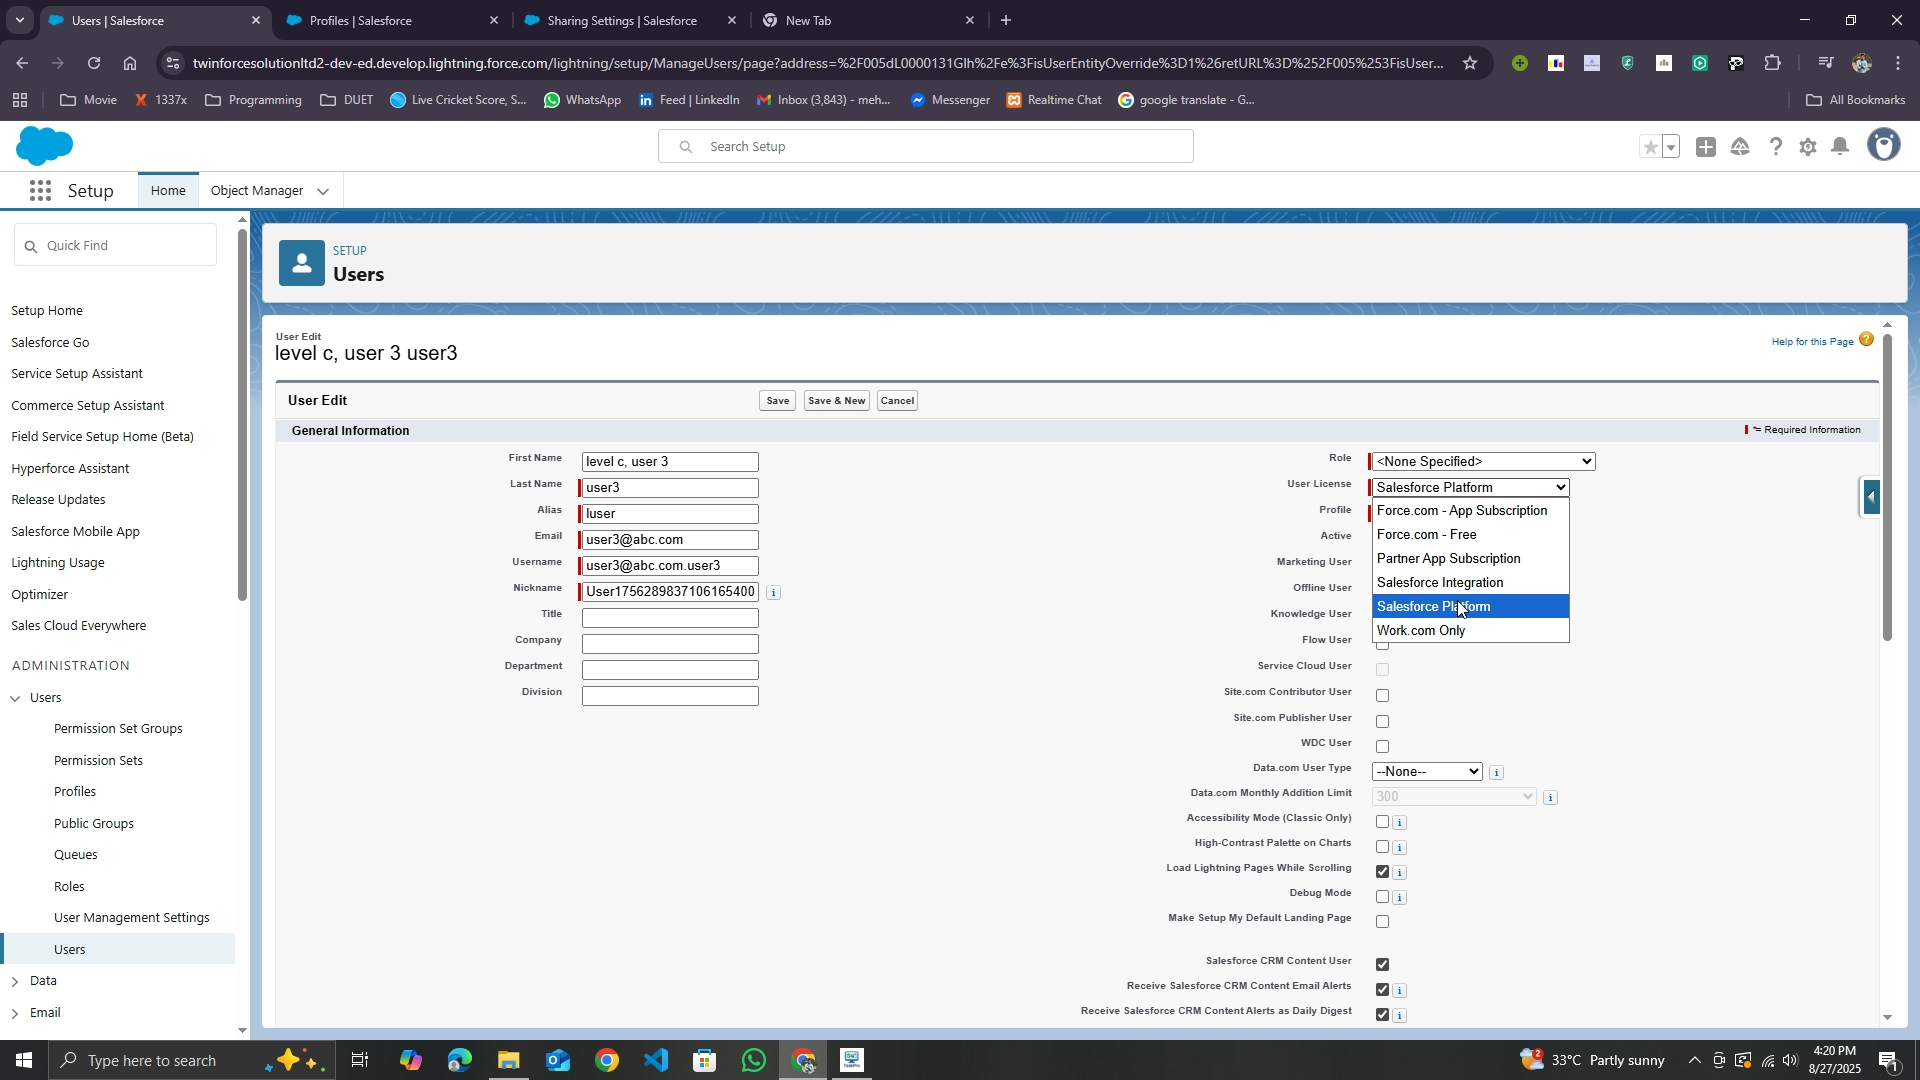Image resolution: width=1920 pixels, height=1080 pixels.
Task: Click the Save button
Action: coord(777,401)
